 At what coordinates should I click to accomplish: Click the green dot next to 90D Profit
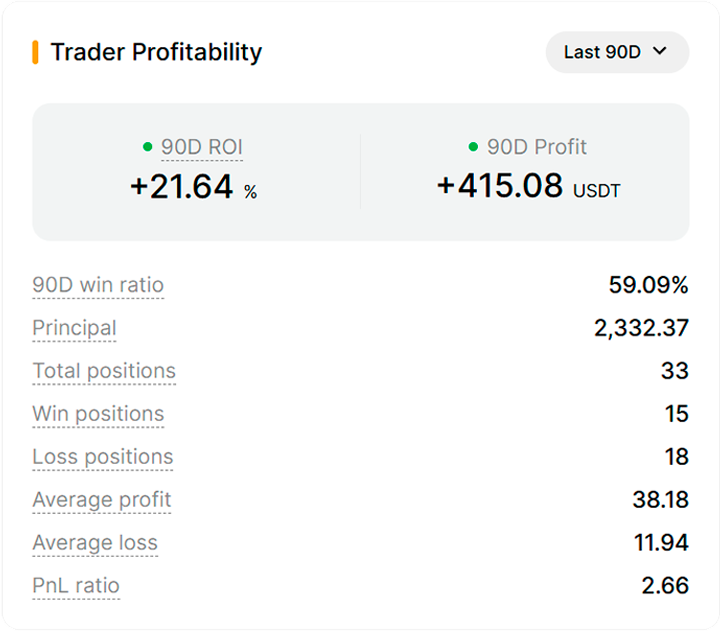coord(473,147)
